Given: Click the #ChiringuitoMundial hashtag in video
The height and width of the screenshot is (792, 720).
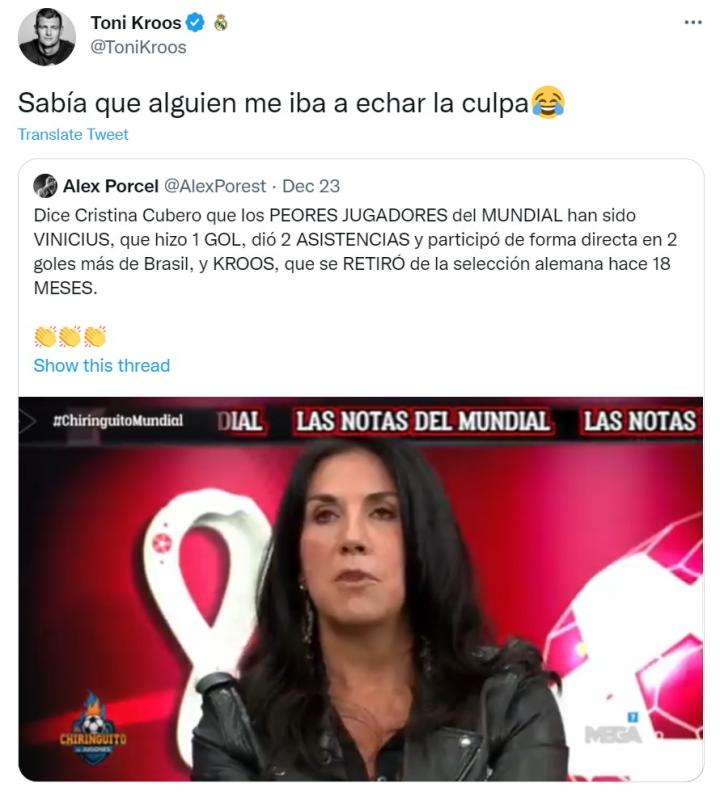Looking at the screenshot, I should coord(118,421).
